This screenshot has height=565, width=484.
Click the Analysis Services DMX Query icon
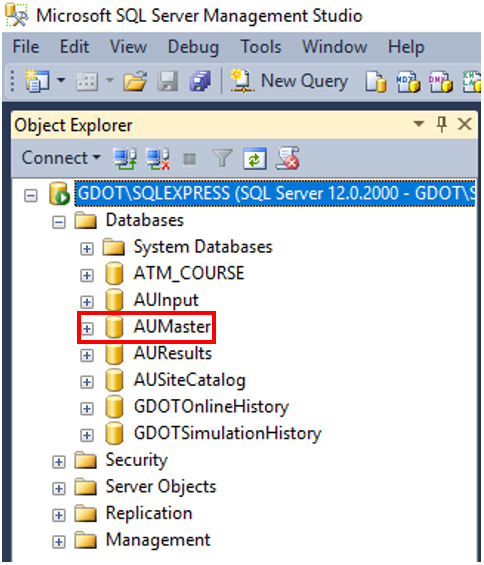click(440, 81)
